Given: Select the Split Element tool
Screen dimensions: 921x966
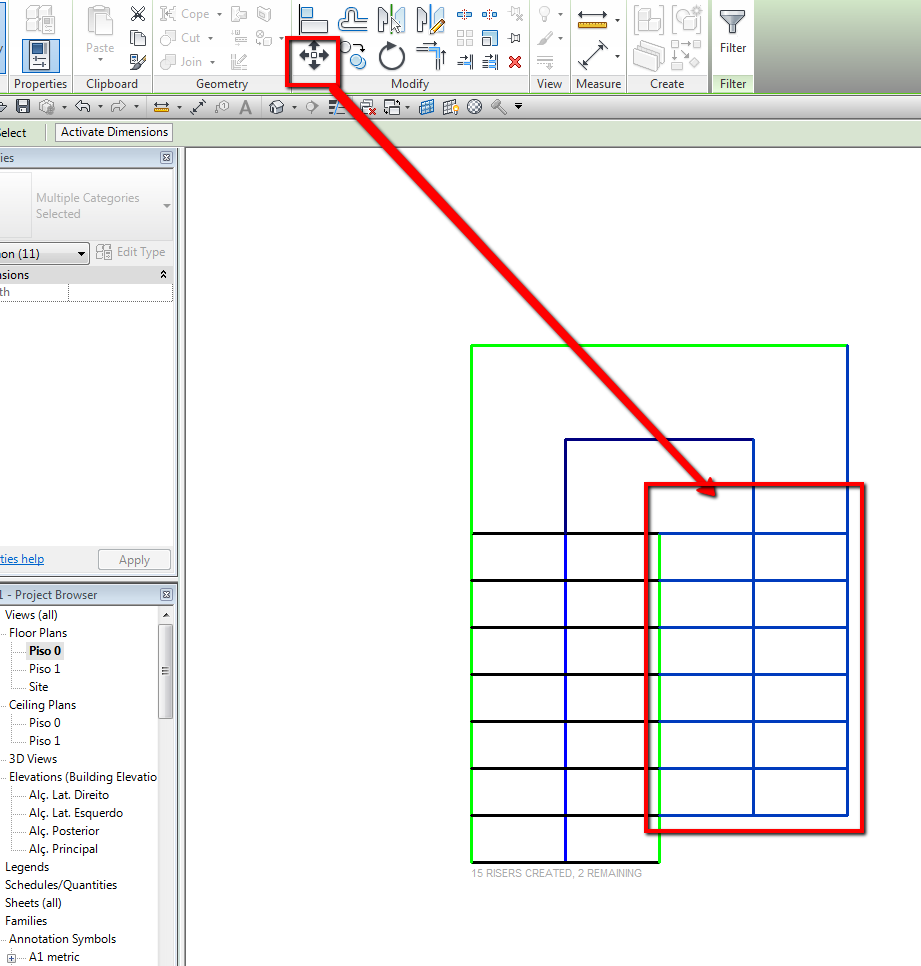Looking at the screenshot, I should click(465, 14).
